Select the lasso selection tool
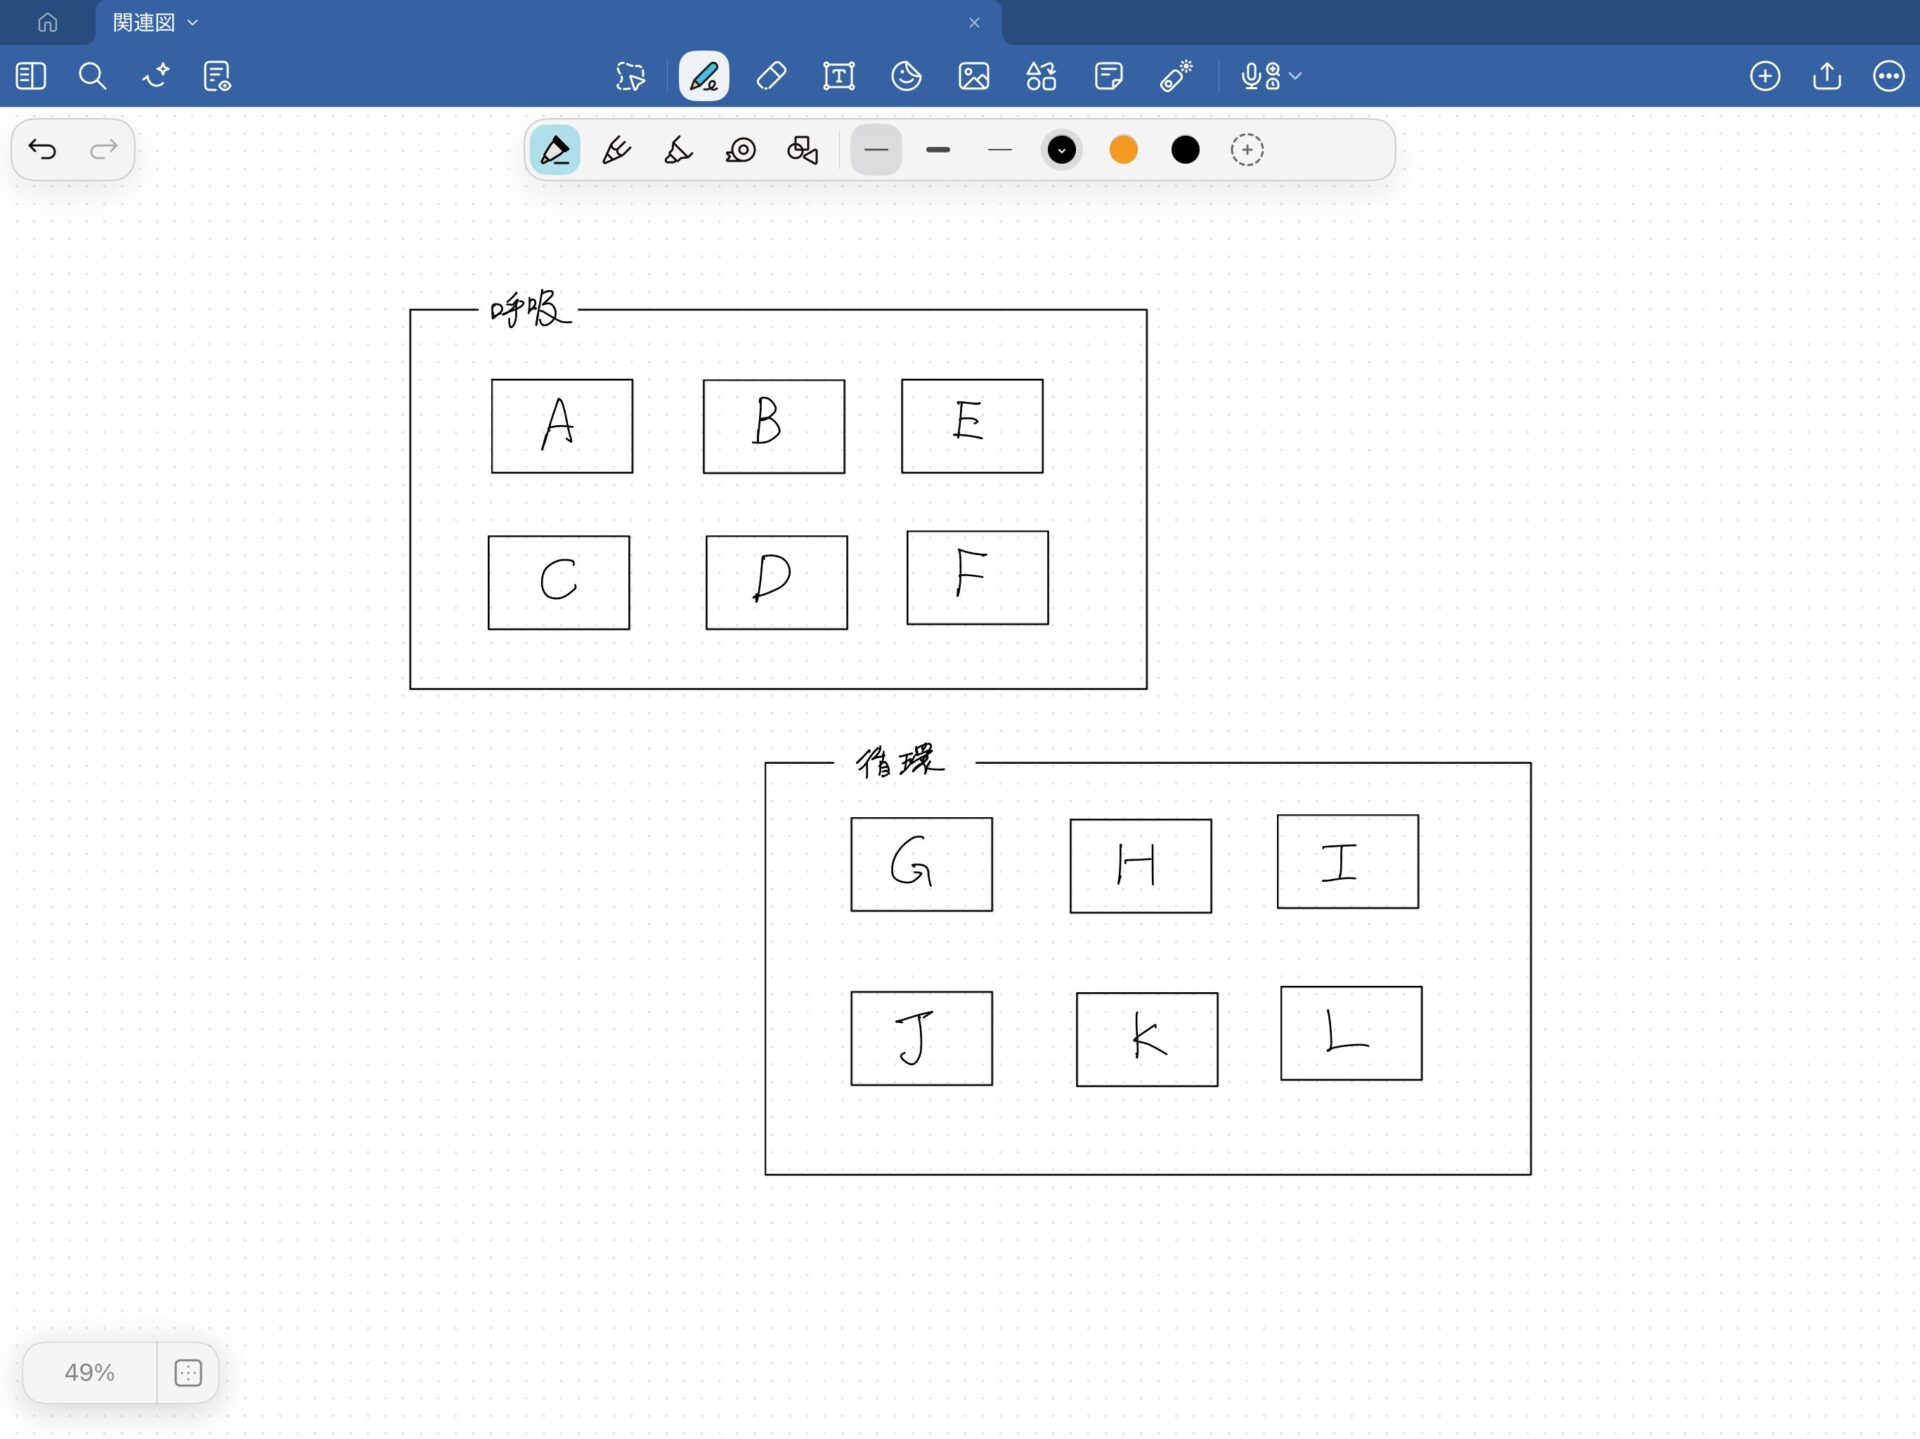Image resolution: width=1920 pixels, height=1439 pixels. coord(630,76)
